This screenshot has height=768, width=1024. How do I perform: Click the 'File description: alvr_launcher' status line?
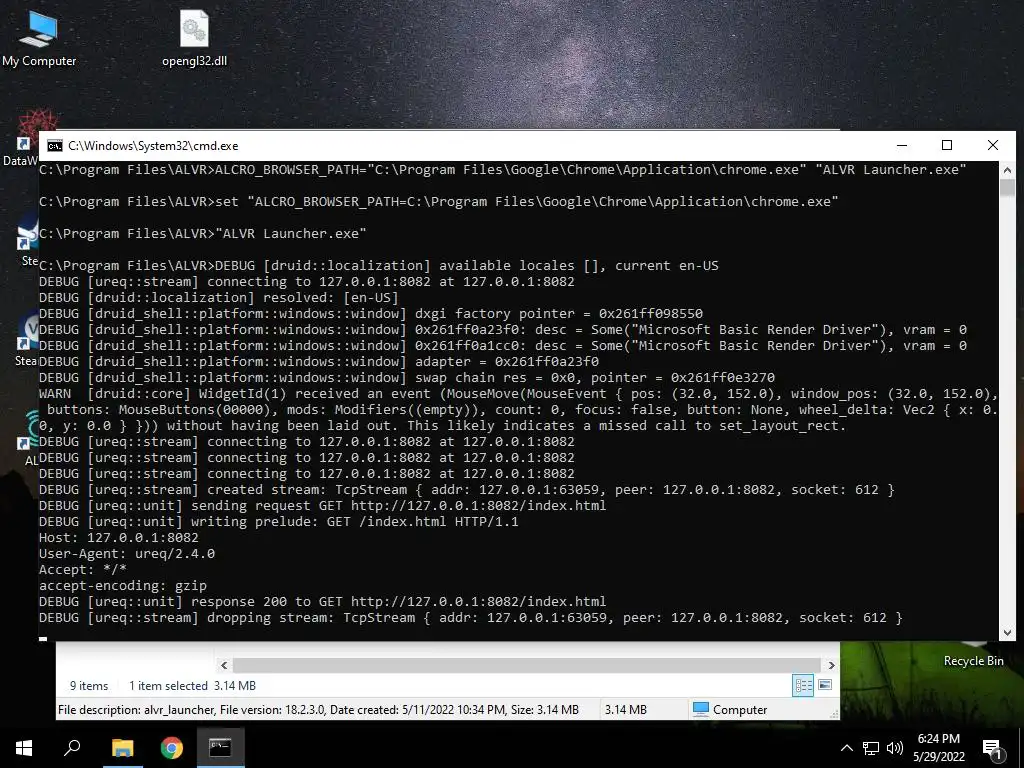pos(318,709)
